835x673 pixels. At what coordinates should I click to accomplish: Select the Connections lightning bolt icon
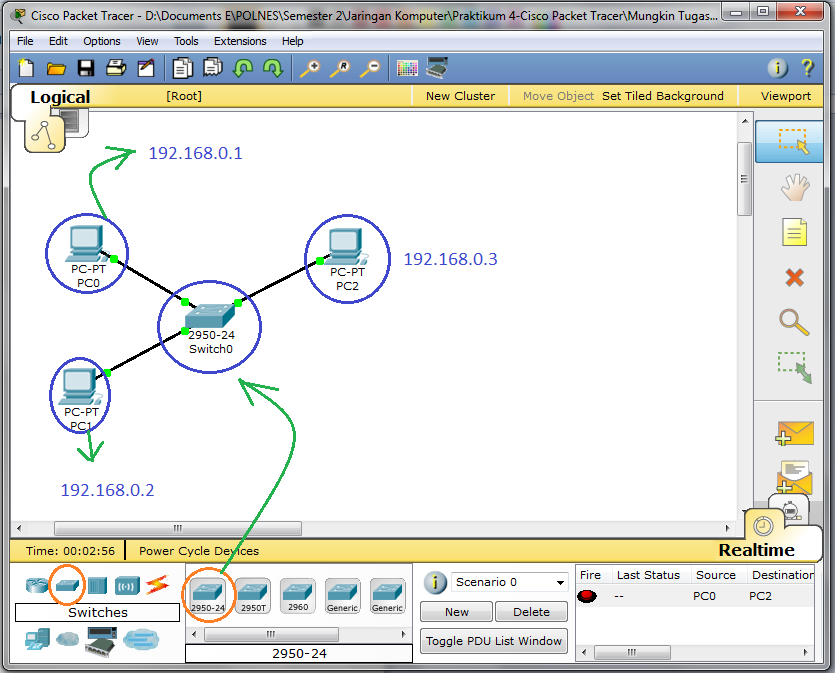coord(158,585)
